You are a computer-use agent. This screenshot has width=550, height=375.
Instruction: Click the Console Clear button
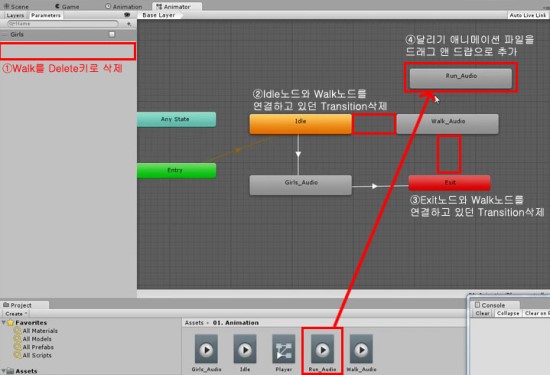pyautogui.click(x=482, y=313)
